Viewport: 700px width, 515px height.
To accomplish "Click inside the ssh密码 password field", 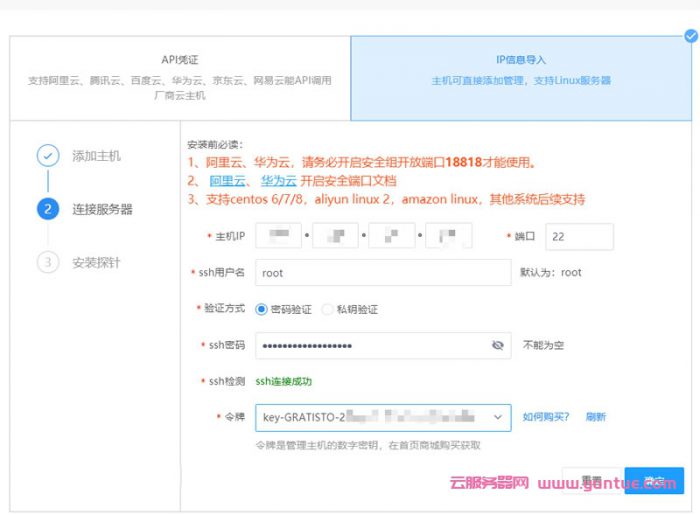I will (370, 345).
